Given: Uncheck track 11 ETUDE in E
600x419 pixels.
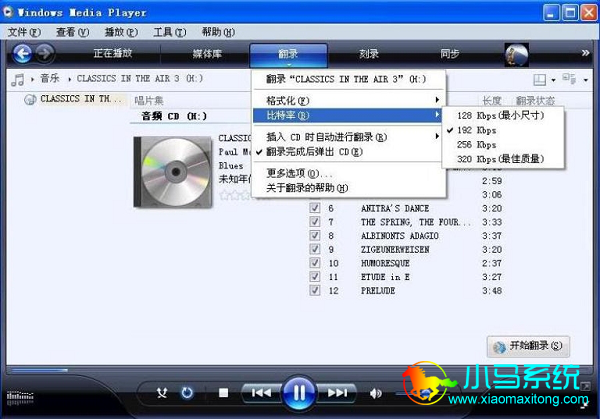Looking at the screenshot, I should coord(315,277).
